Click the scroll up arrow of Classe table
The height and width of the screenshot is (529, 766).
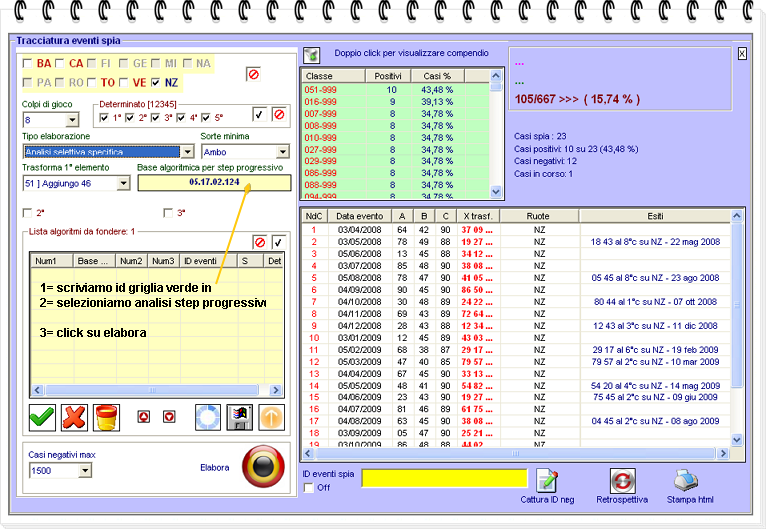[x=496, y=76]
